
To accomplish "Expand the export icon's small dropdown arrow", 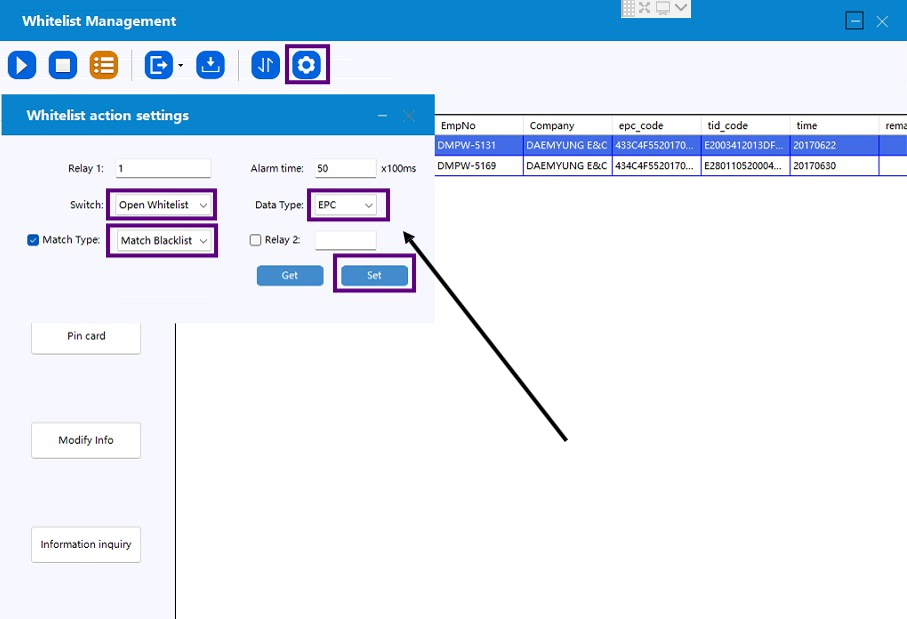I will click(180, 65).
